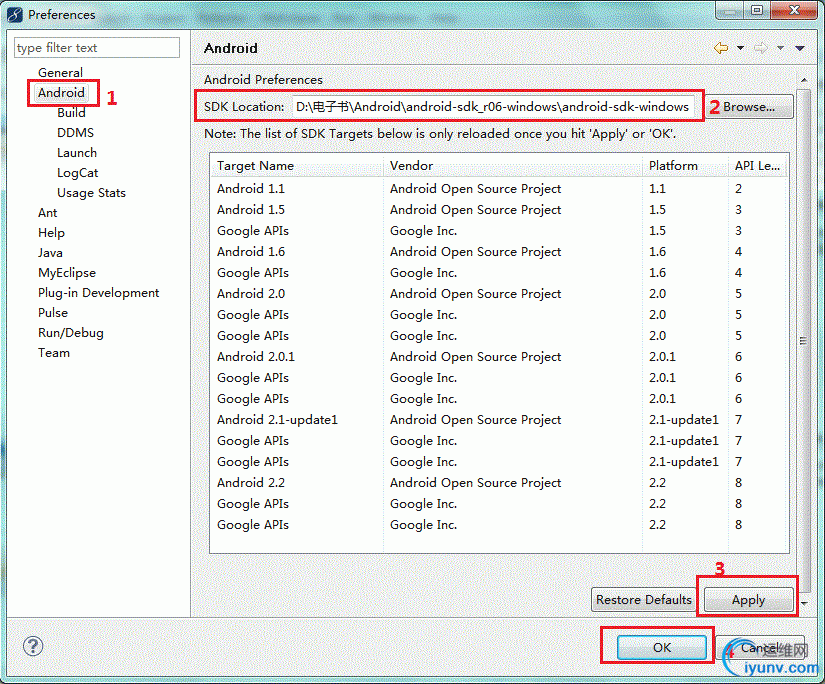Select Help in the preferences tree
This screenshot has height=684, width=825.
[51, 233]
